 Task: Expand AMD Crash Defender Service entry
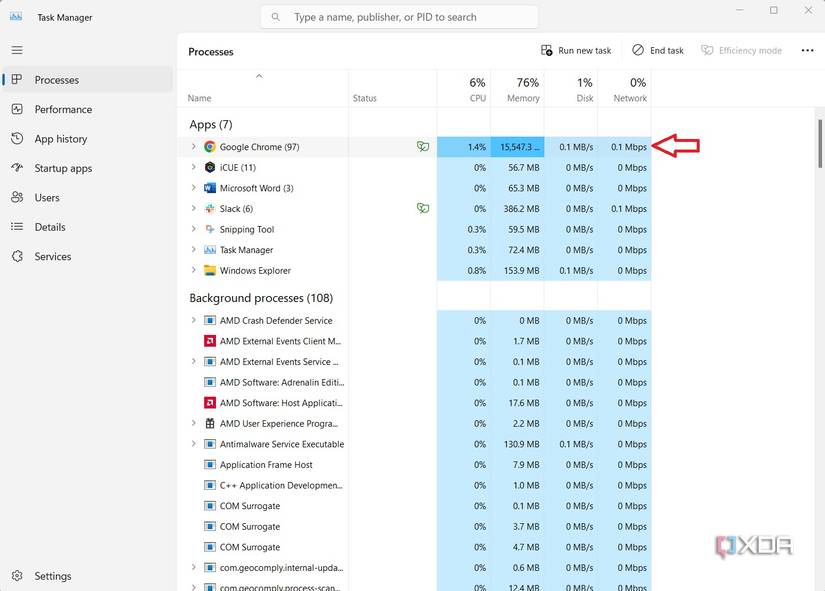[193, 320]
